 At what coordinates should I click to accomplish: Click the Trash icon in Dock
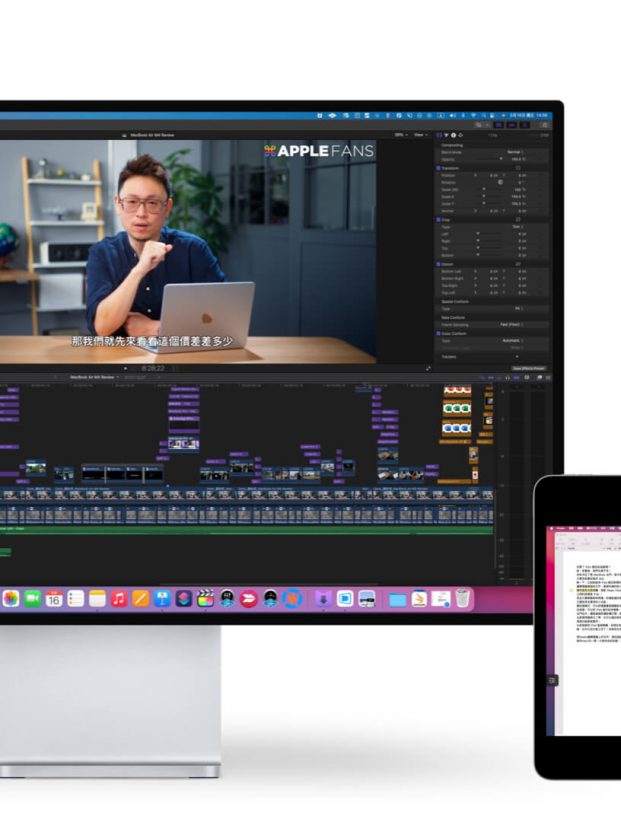(x=463, y=598)
